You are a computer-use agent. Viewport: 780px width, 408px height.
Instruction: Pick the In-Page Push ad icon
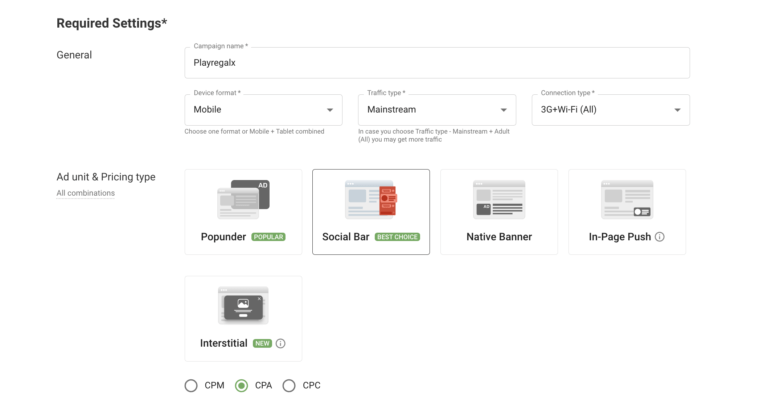click(x=627, y=199)
